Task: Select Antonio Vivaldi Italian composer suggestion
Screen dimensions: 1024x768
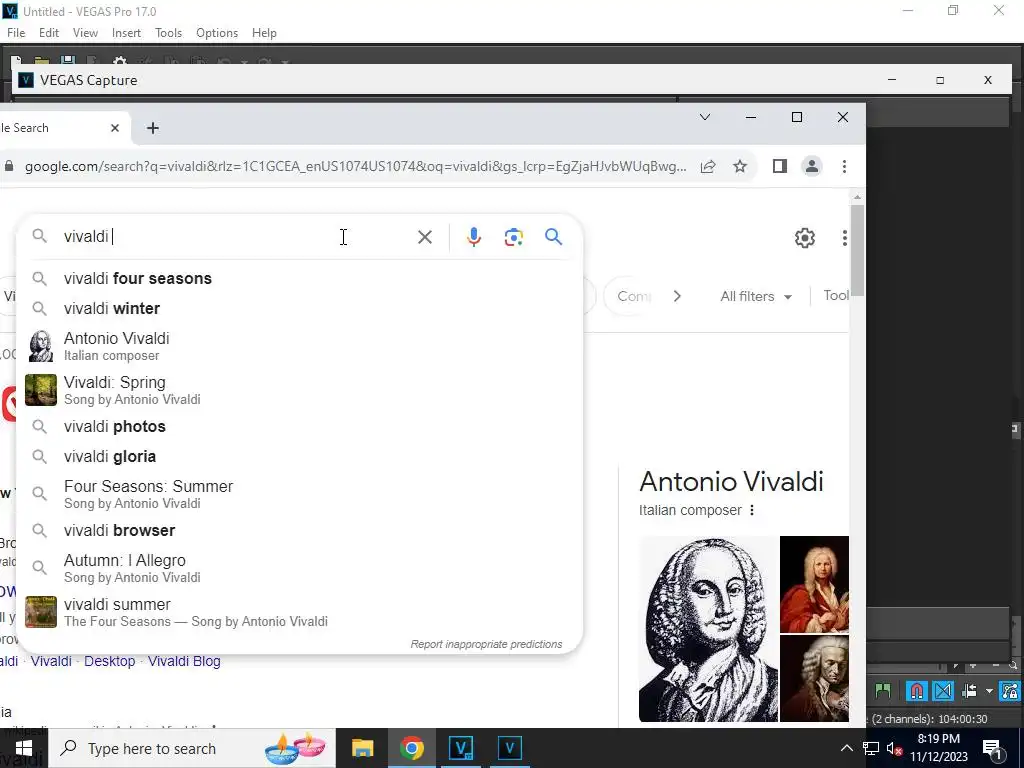Action: [300, 346]
